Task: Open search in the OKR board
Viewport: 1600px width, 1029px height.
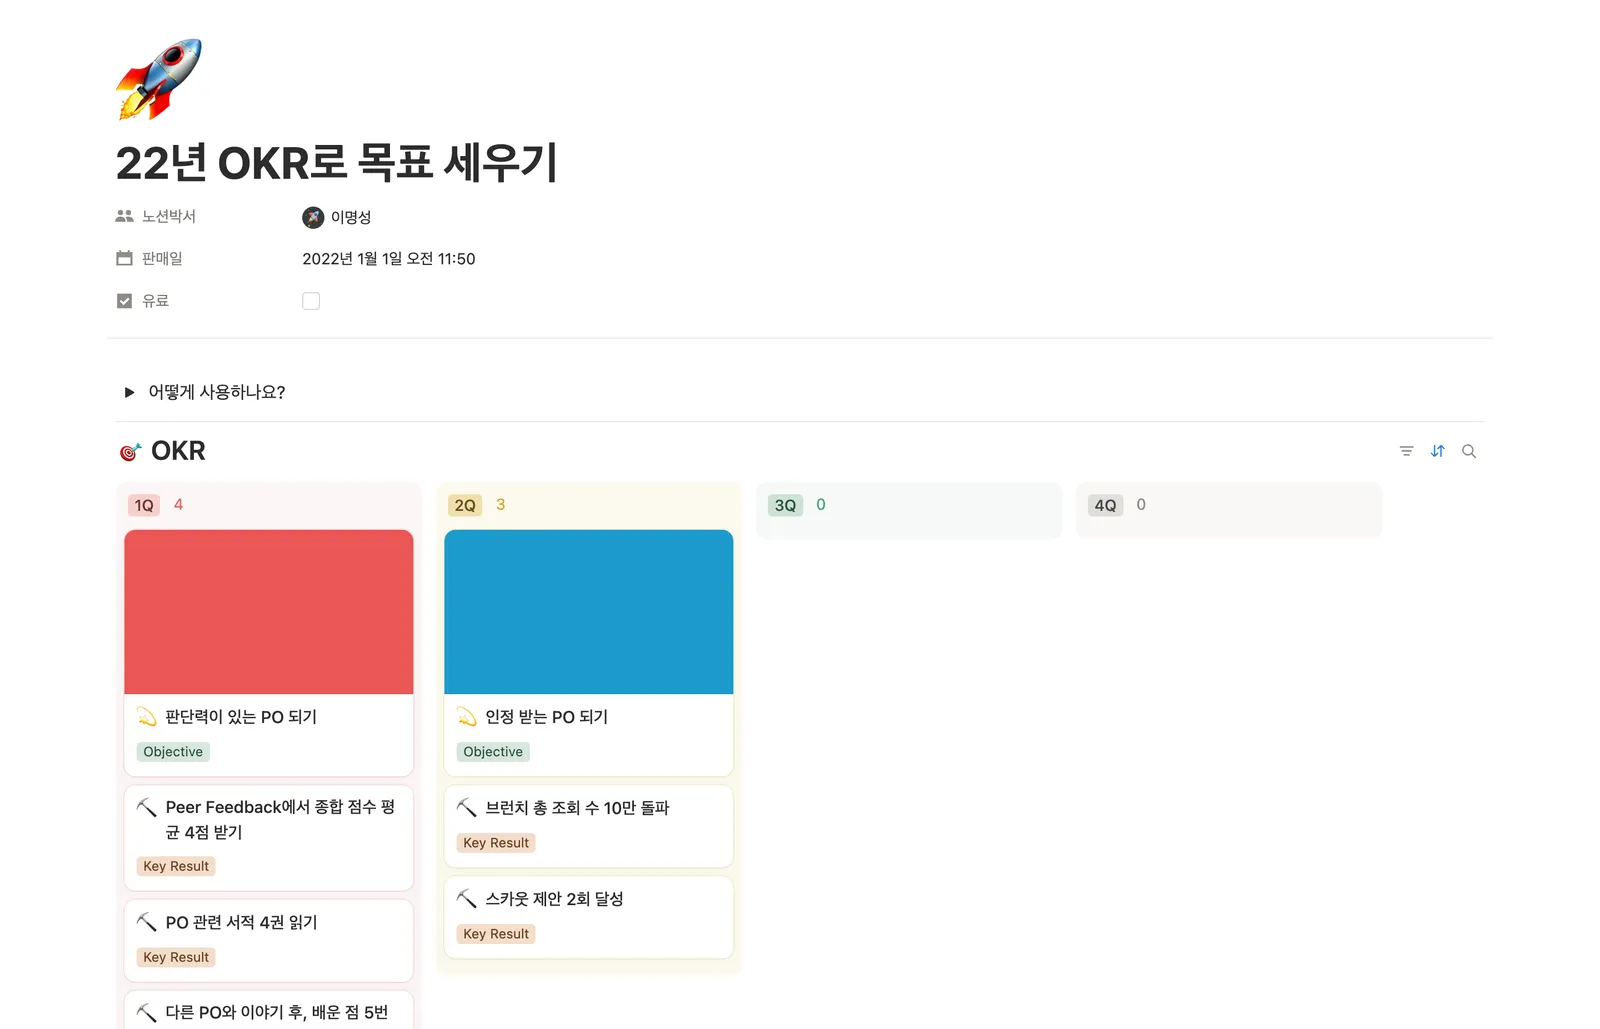Action: coord(1469,451)
